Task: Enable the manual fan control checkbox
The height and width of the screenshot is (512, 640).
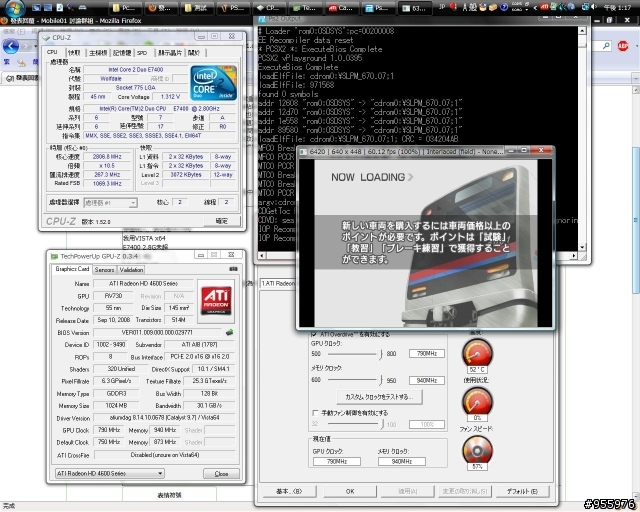Action: click(315, 413)
